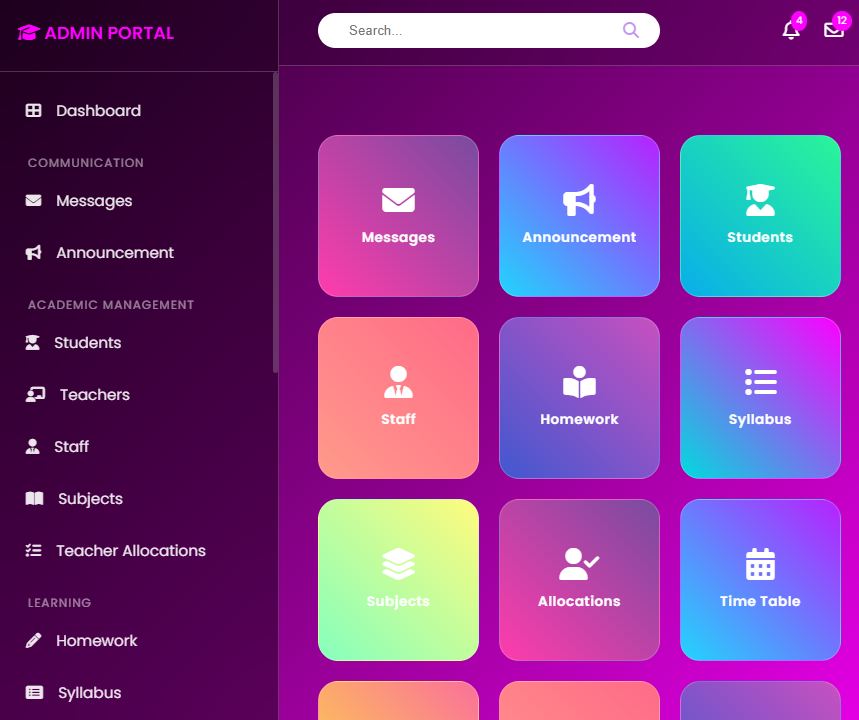Click the book reader icon on Homework card
This screenshot has height=720, width=859.
pos(579,382)
